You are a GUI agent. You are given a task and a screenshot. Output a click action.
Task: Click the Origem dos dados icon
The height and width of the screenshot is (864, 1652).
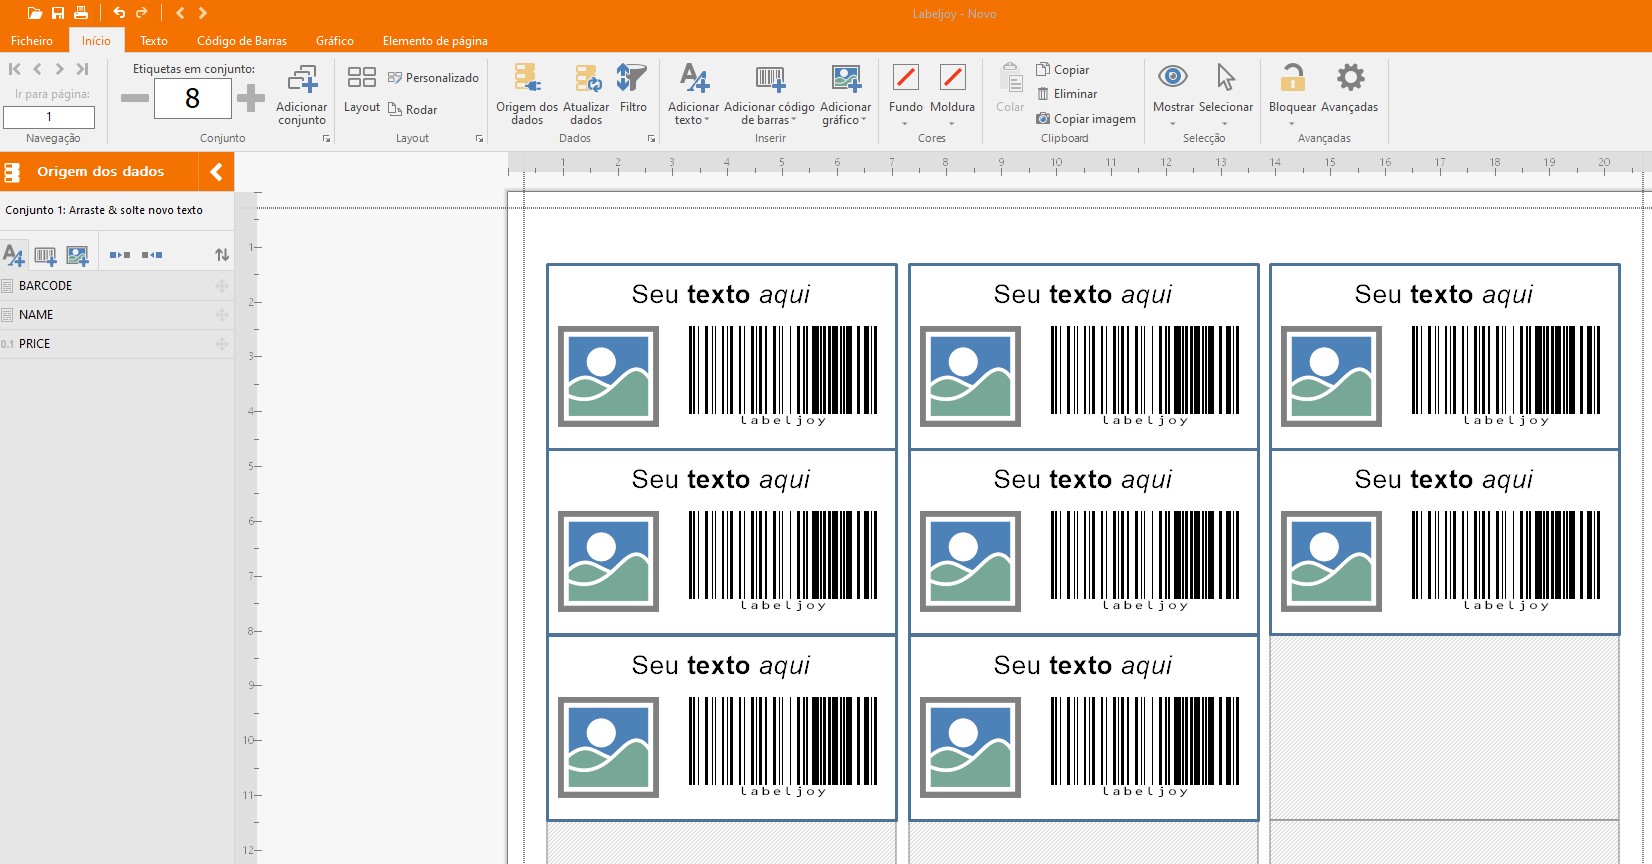click(526, 79)
